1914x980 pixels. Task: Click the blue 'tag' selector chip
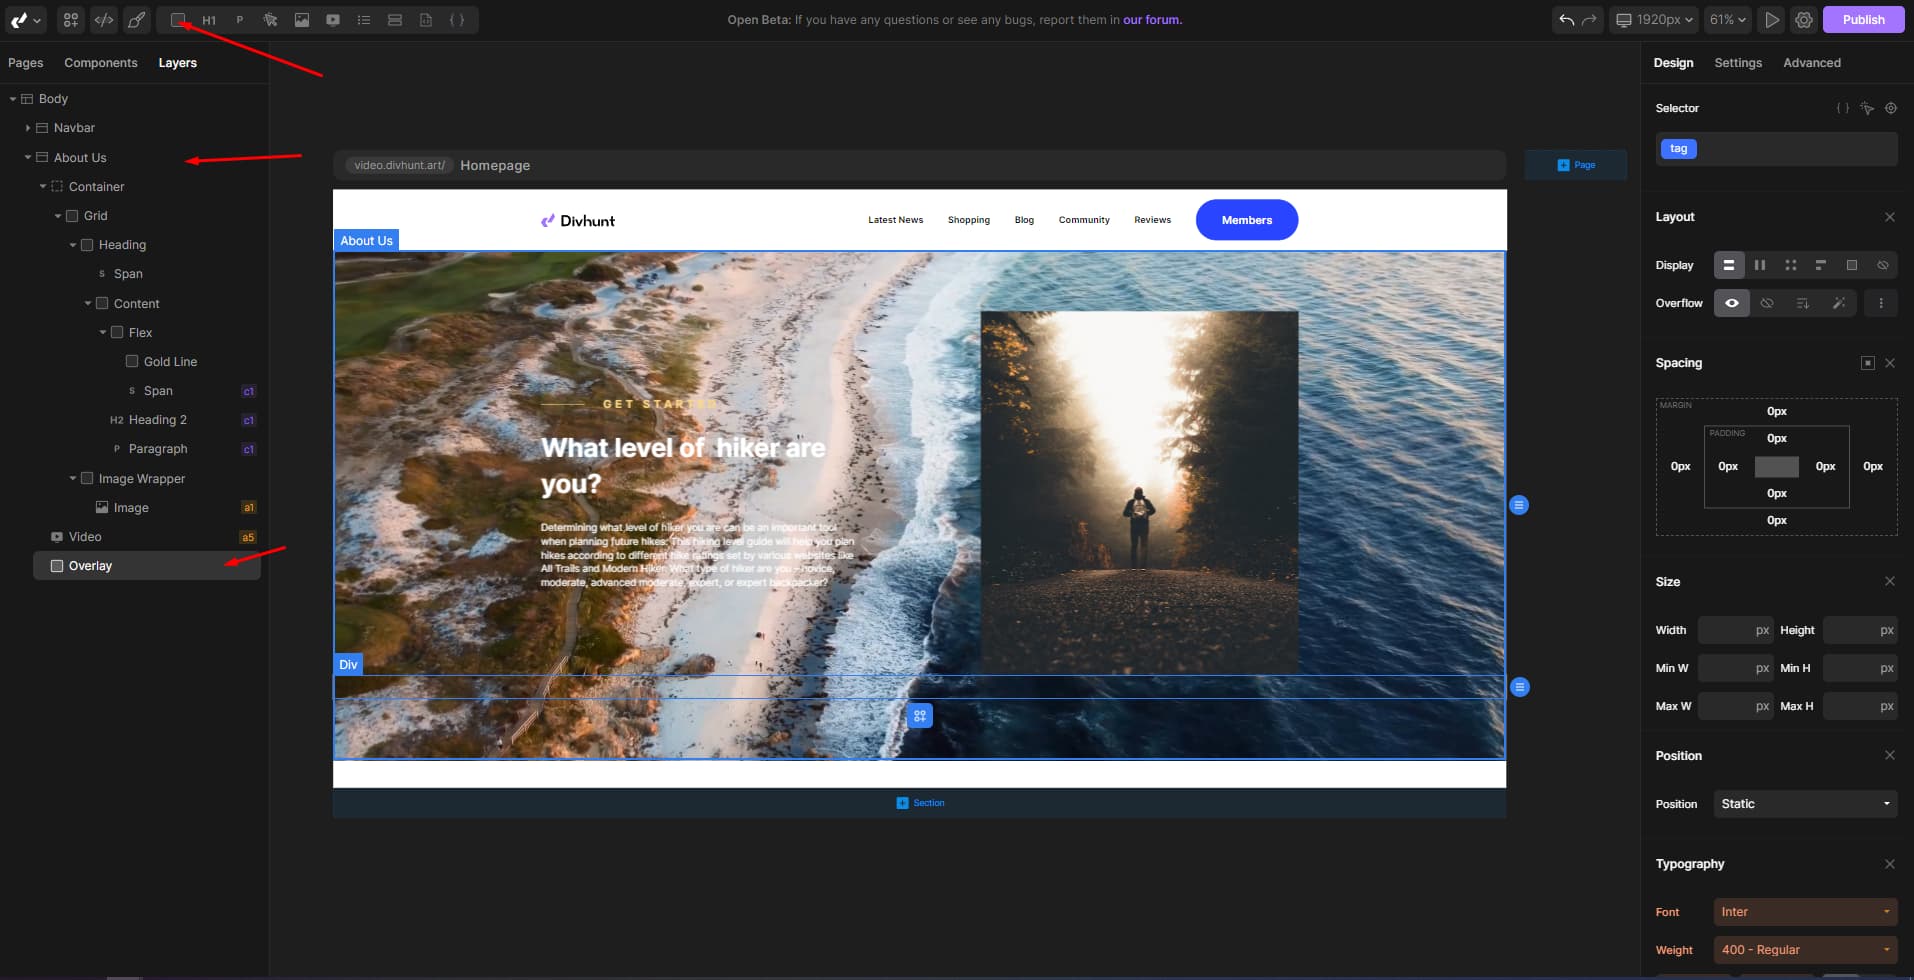click(1678, 149)
